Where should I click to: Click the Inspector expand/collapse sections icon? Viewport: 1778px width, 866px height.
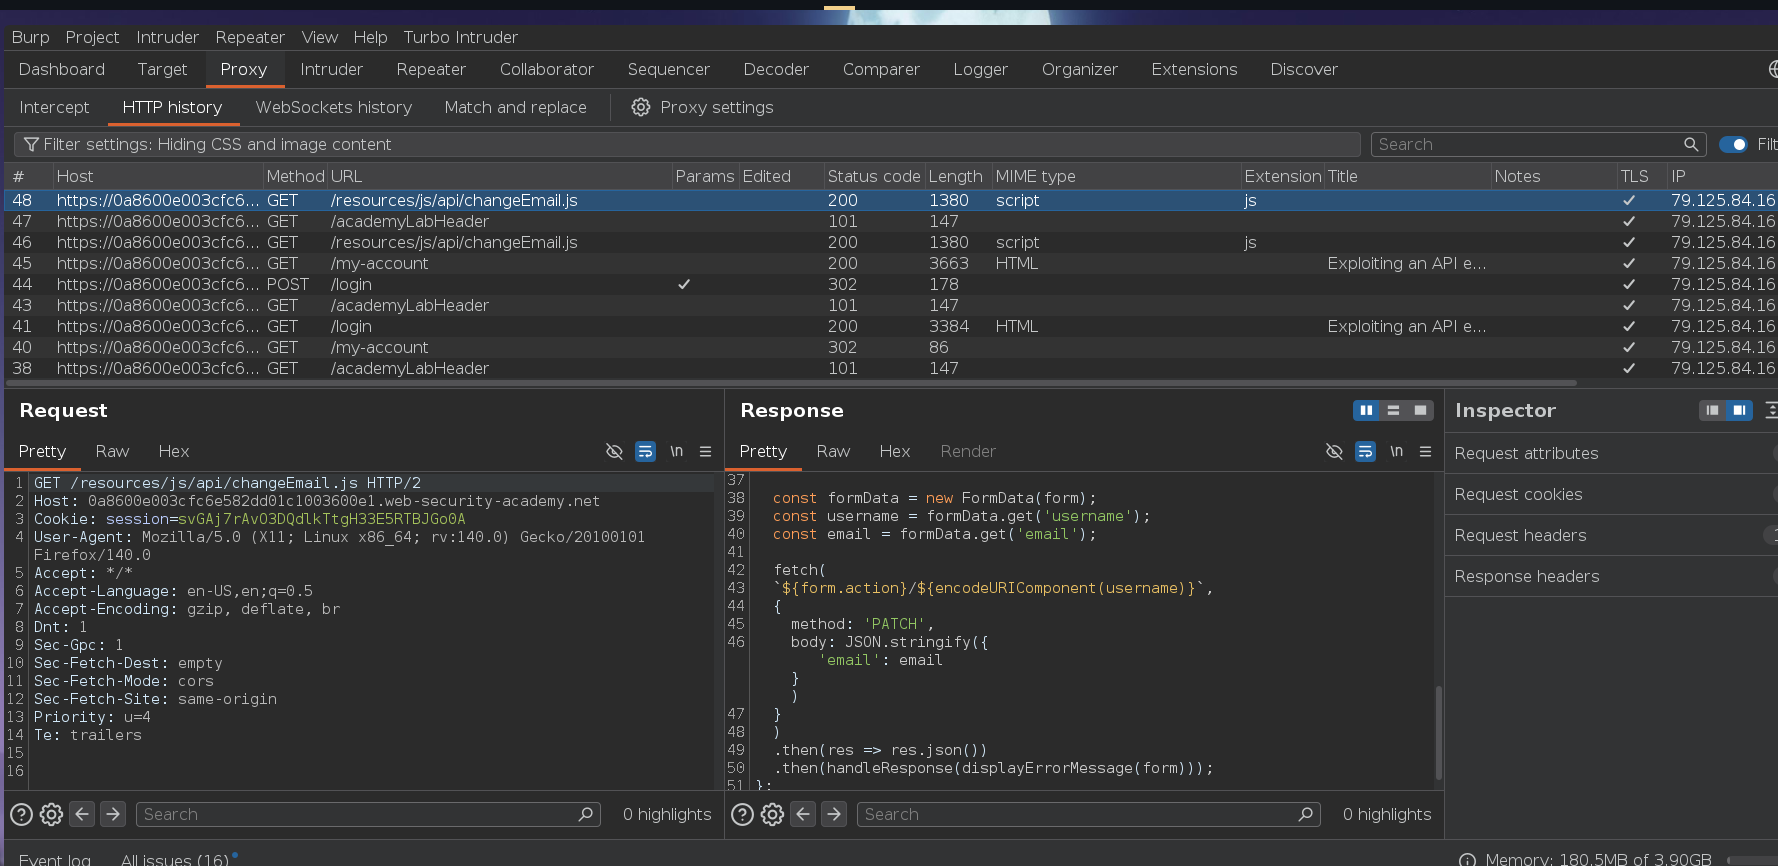pyautogui.click(x=1771, y=410)
